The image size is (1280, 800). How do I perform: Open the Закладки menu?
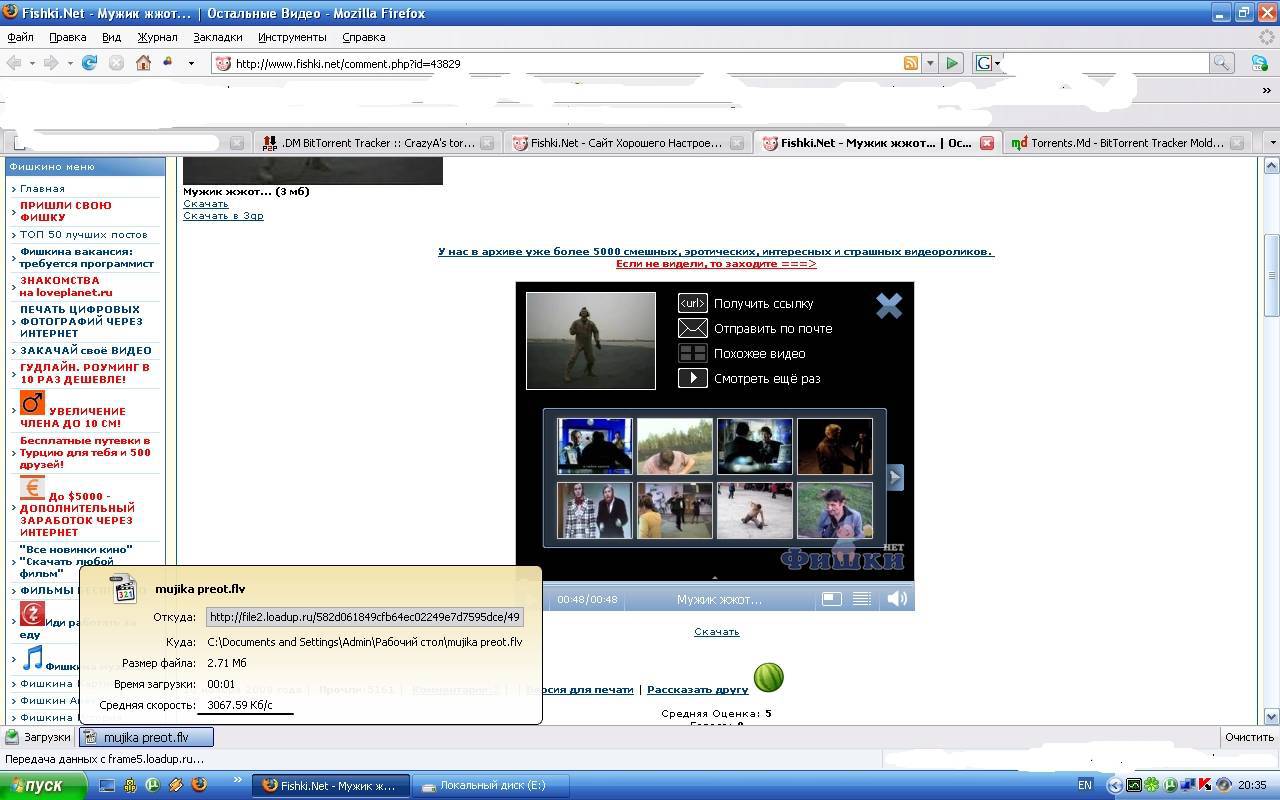218,37
